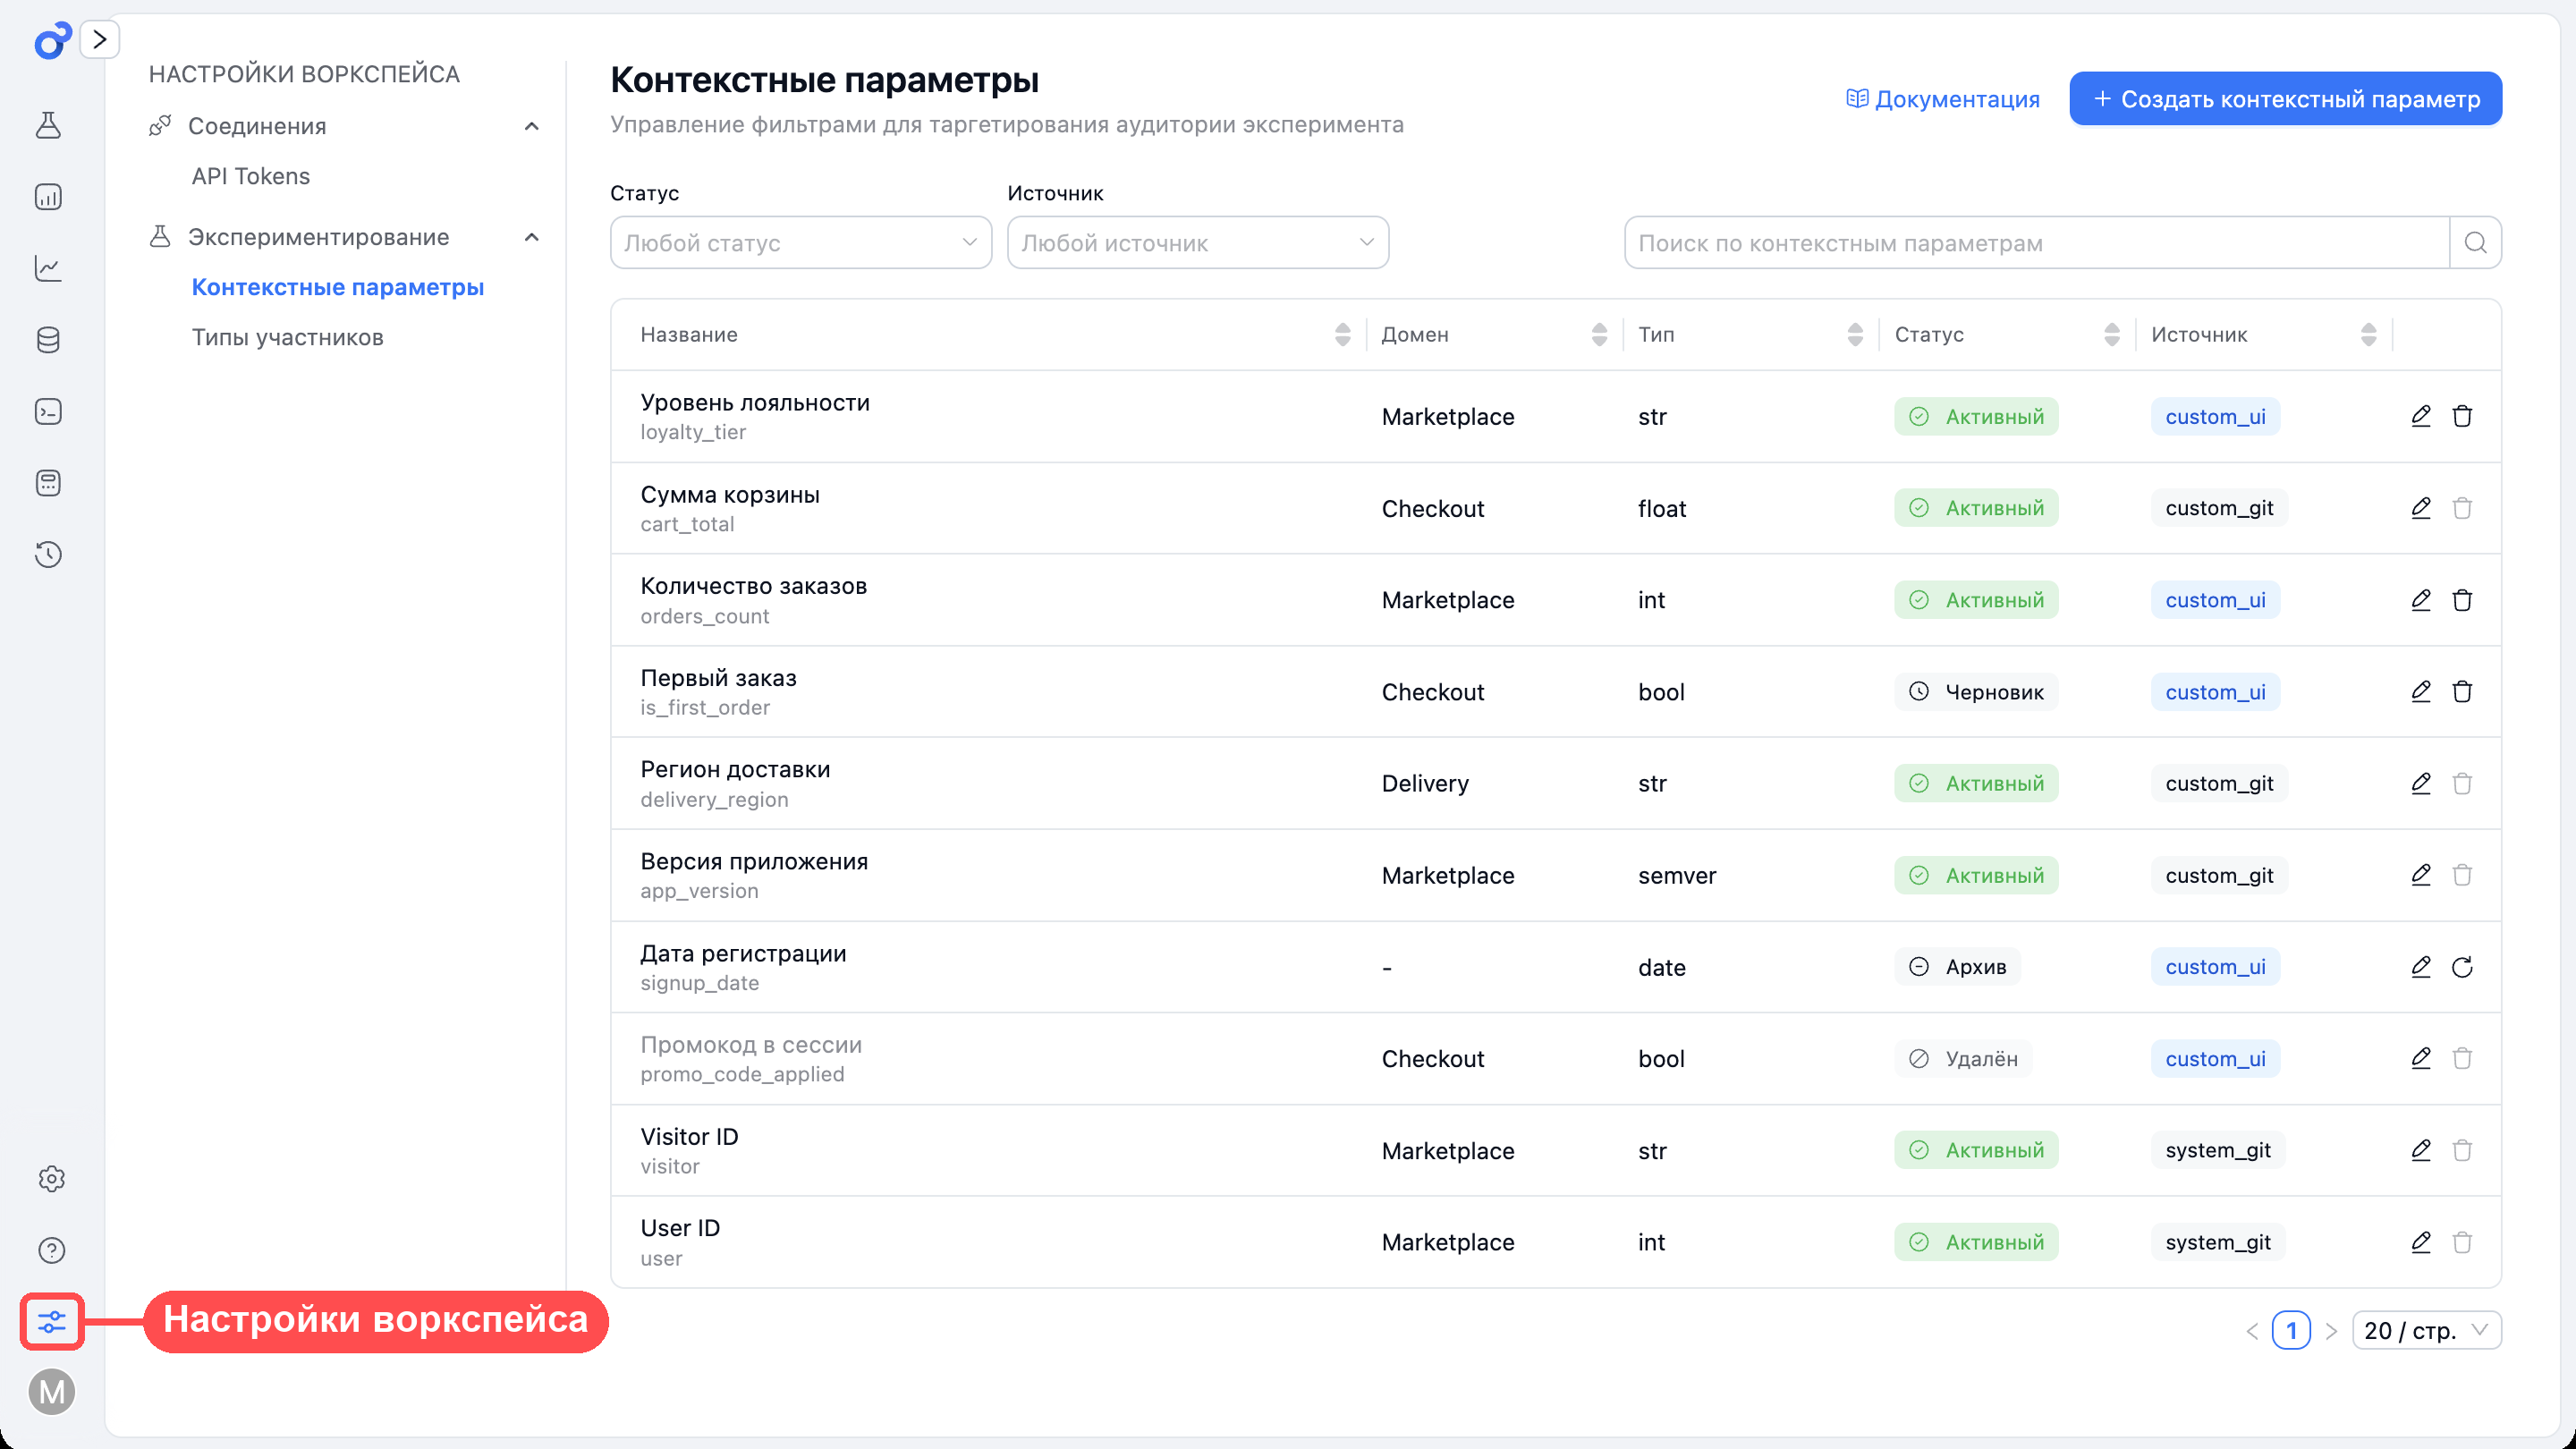Click the Версия приложения parameter name
Viewport: 2576px width, 1449px height.
[754, 862]
